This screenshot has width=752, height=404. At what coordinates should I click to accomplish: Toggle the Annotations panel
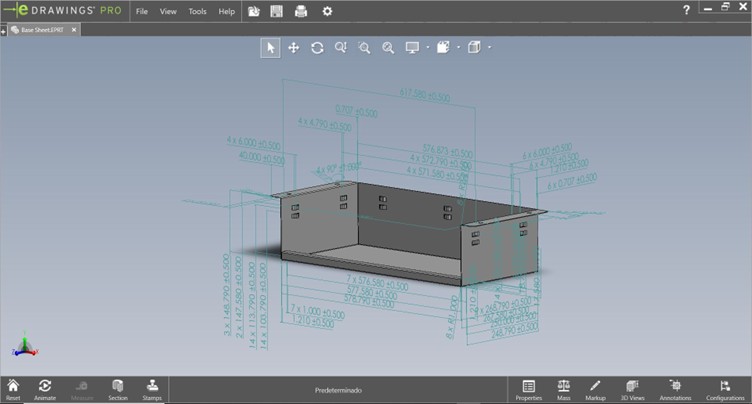tap(676, 388)
